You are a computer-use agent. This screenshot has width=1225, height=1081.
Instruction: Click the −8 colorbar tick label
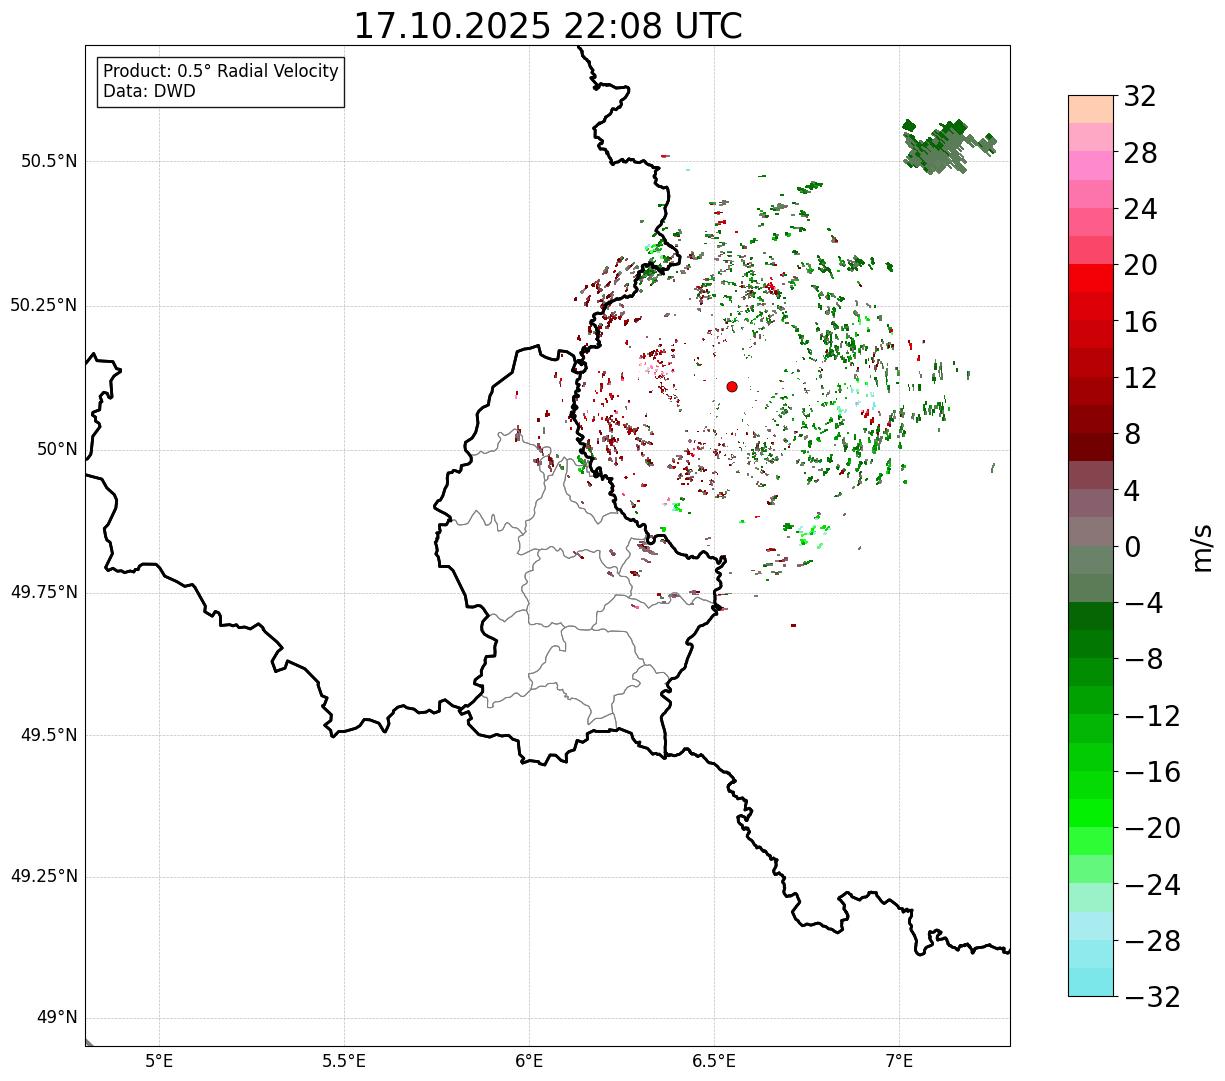pyautogui.click(x=1145, y=659)
